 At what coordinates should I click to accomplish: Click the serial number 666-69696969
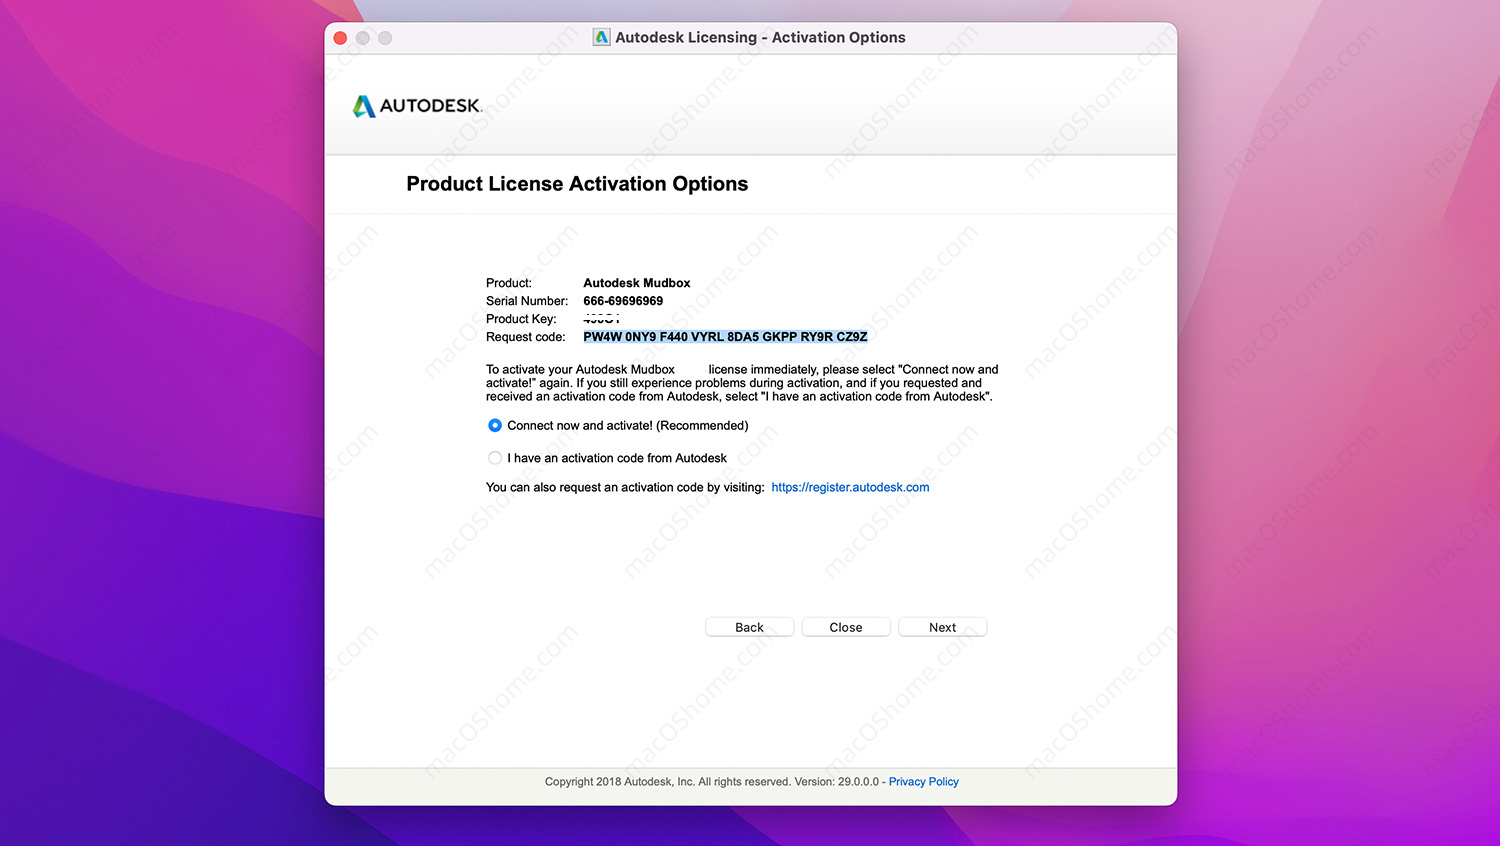pyautogui.click(x=623, y=301)
